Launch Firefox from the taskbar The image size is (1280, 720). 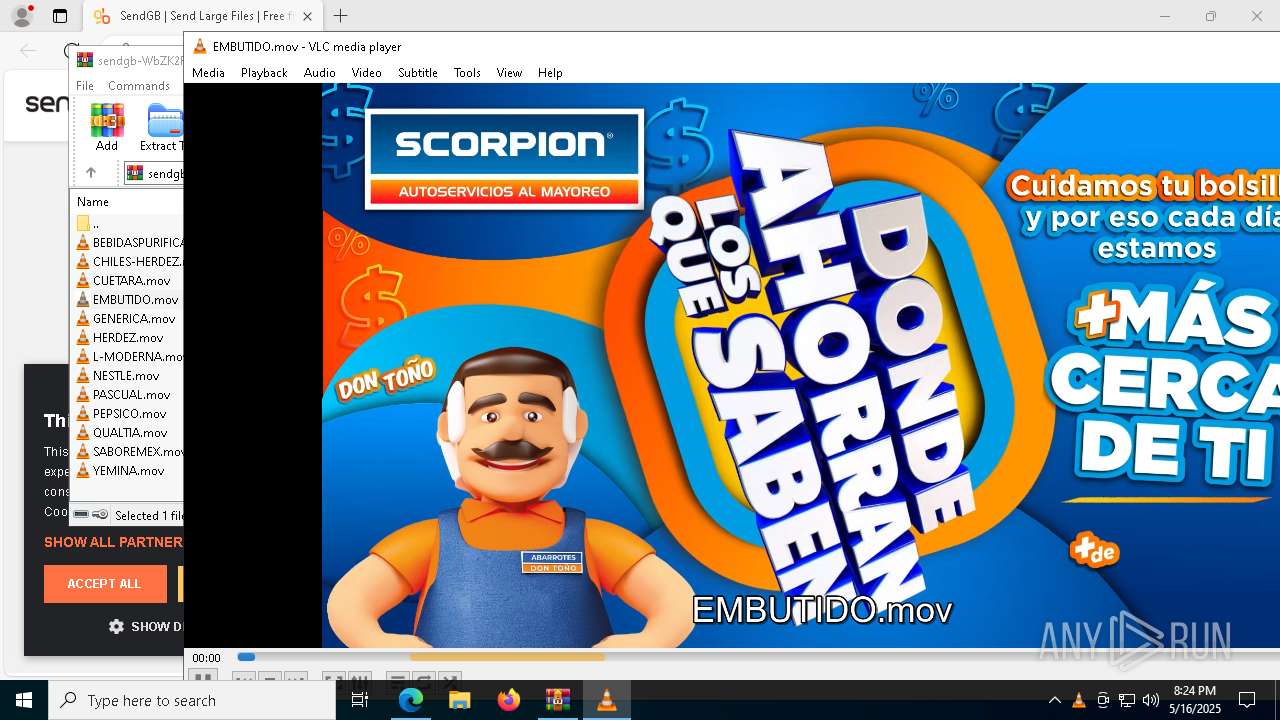[508, 700]
